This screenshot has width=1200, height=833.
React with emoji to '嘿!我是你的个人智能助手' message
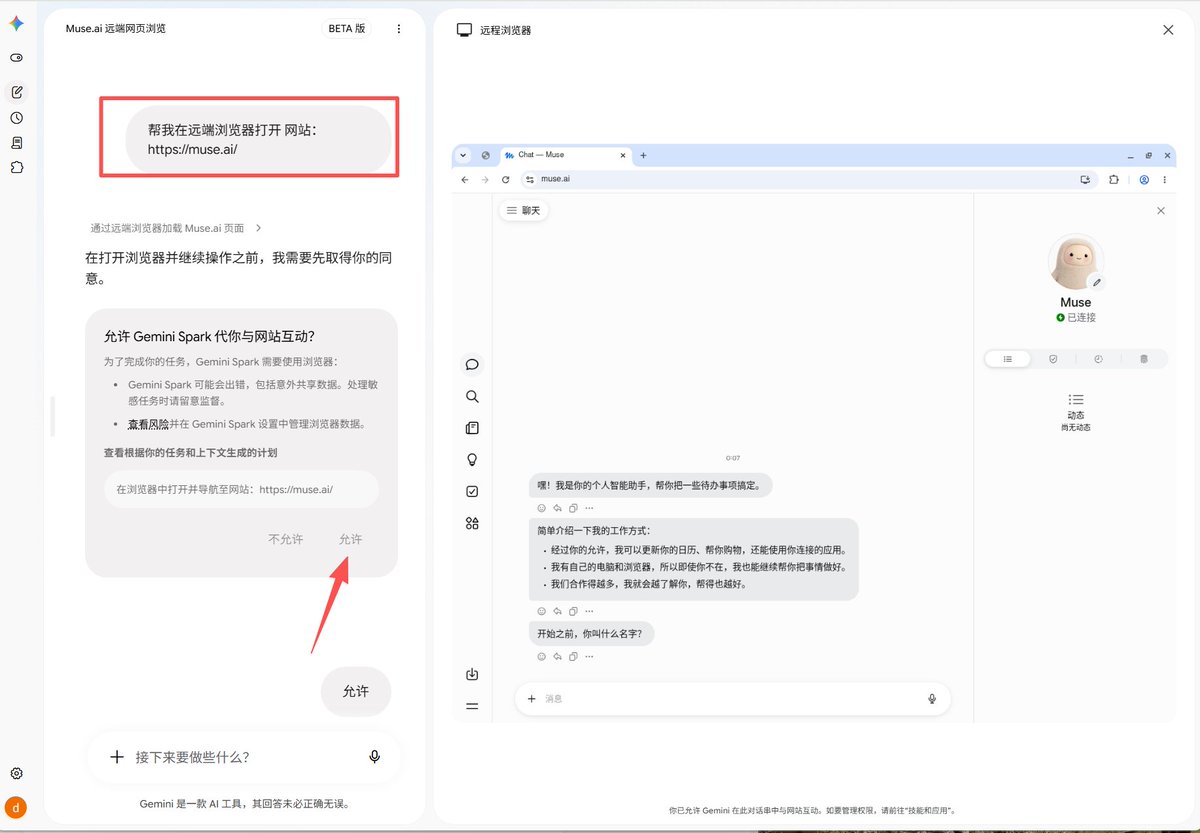click(542, 508)
